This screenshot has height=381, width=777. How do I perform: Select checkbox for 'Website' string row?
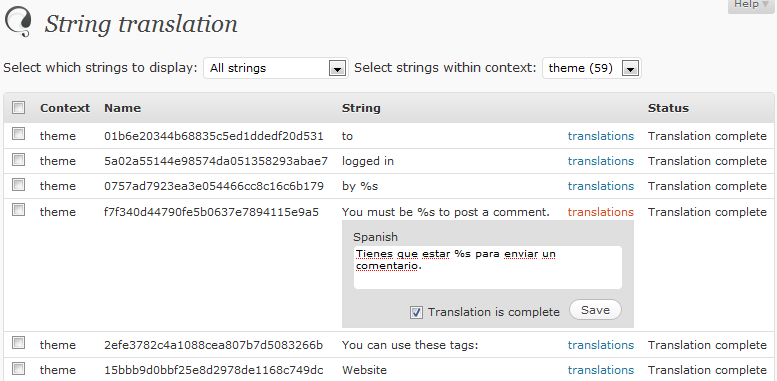pos(19,368)
